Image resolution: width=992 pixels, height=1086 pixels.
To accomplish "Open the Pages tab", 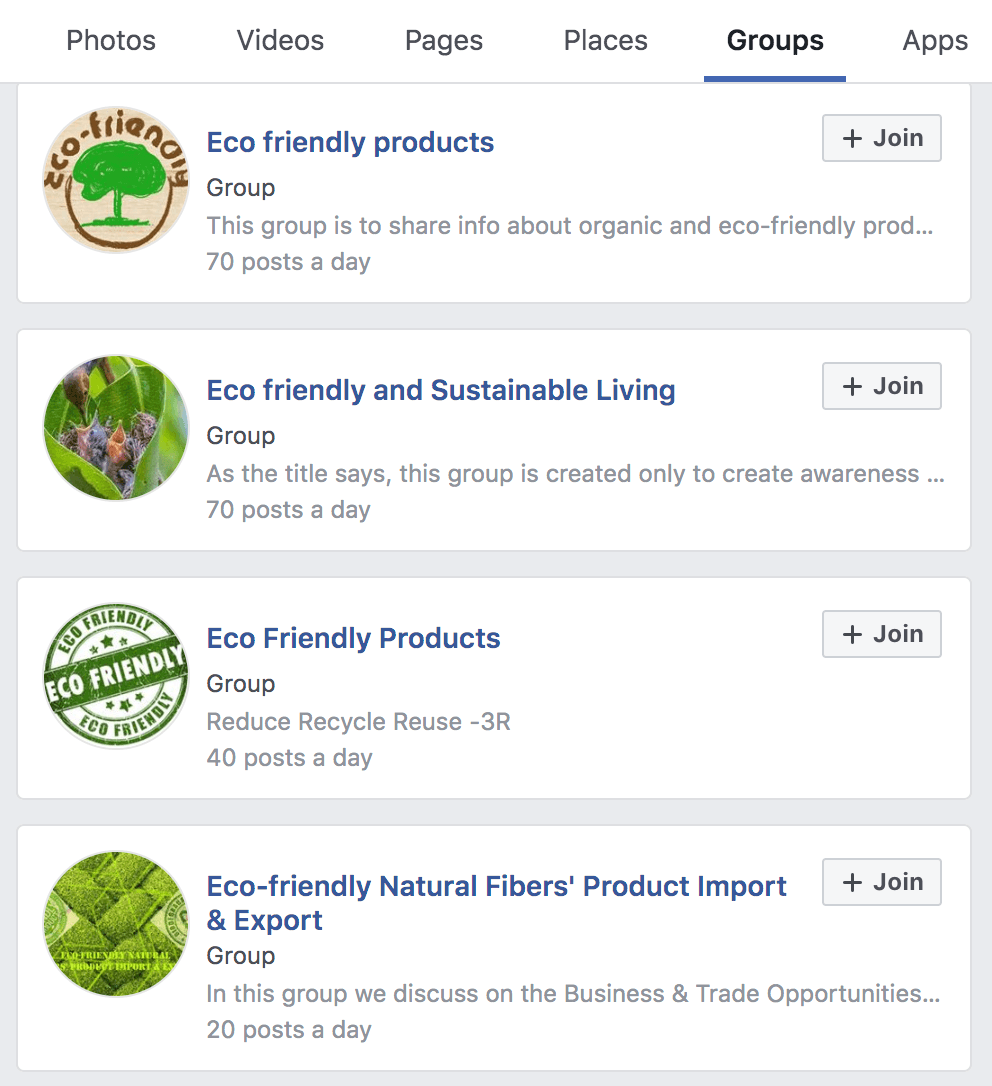I will [444, 41].
